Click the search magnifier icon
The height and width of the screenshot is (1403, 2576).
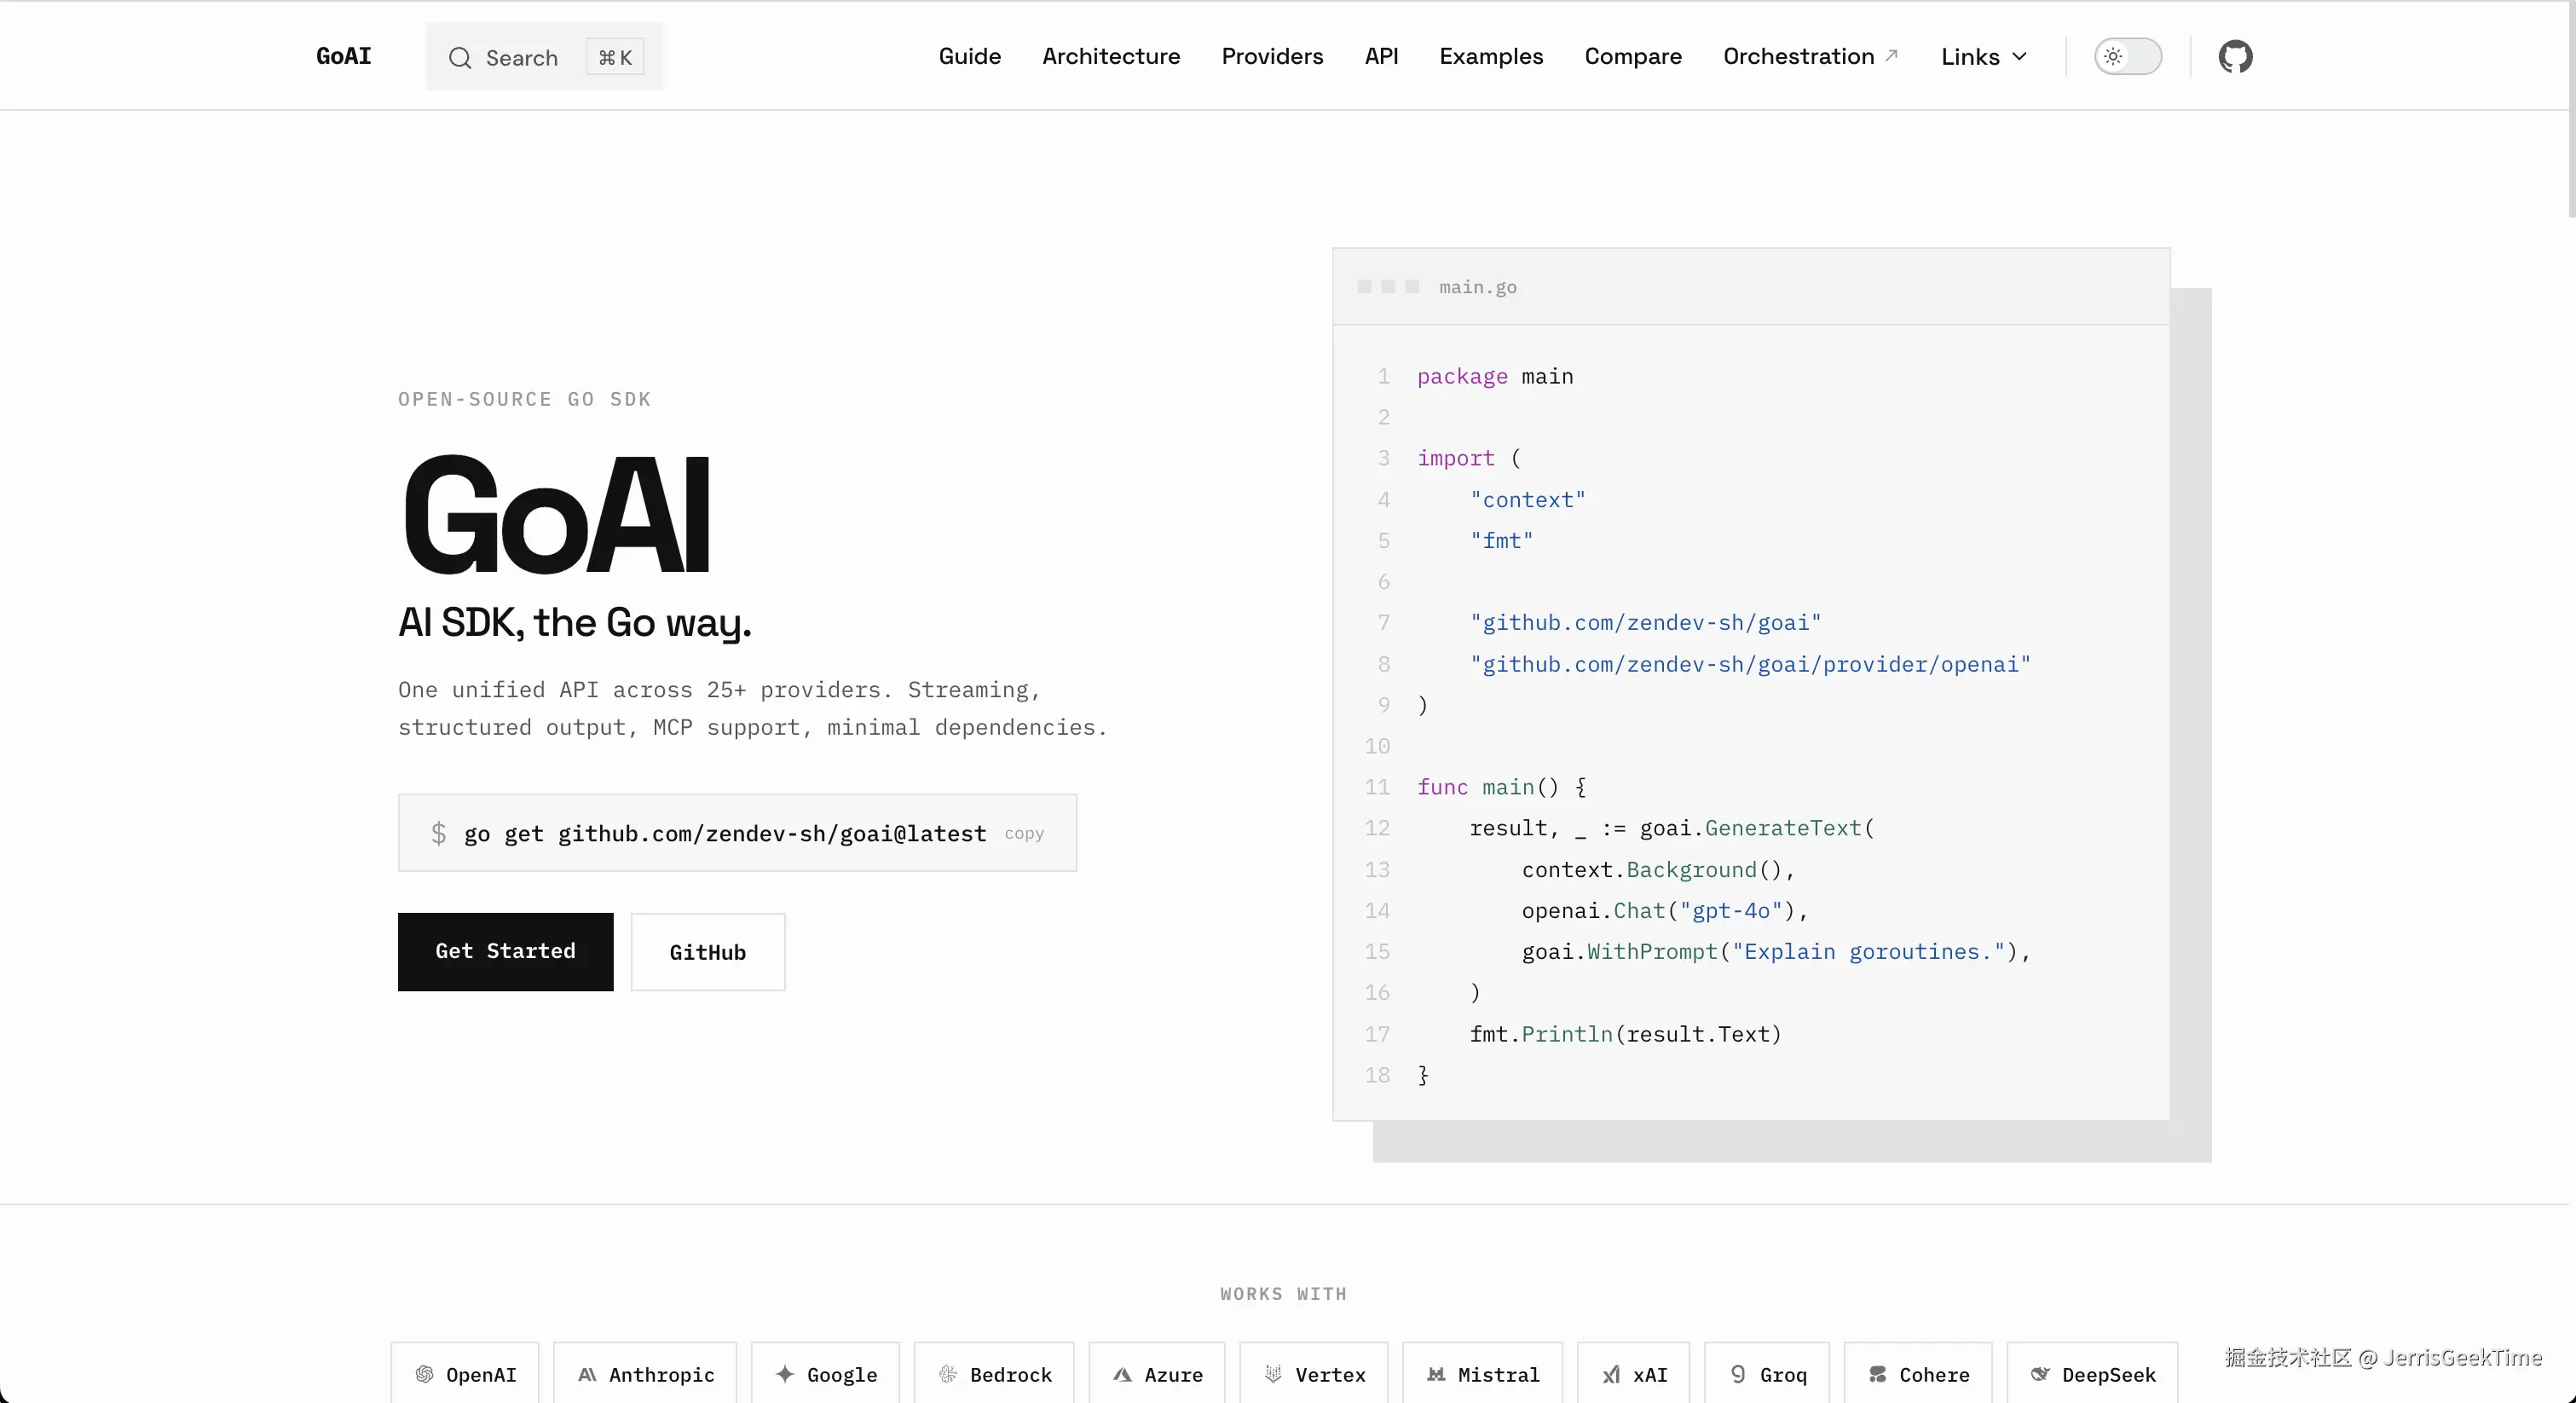[x=459, y=58]
